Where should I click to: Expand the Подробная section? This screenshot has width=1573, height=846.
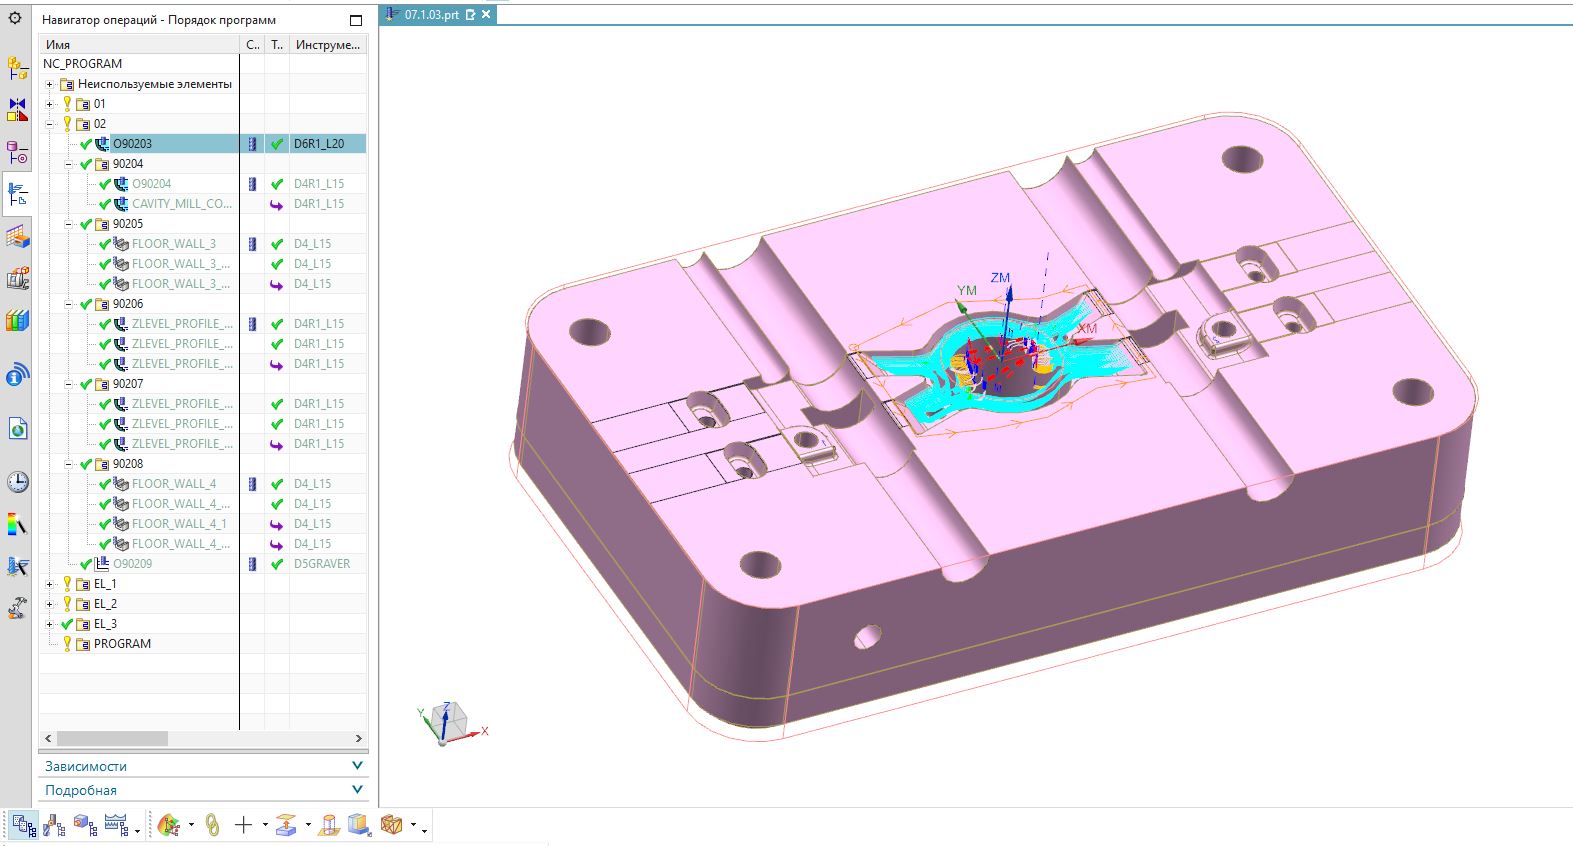pos(204,790)
